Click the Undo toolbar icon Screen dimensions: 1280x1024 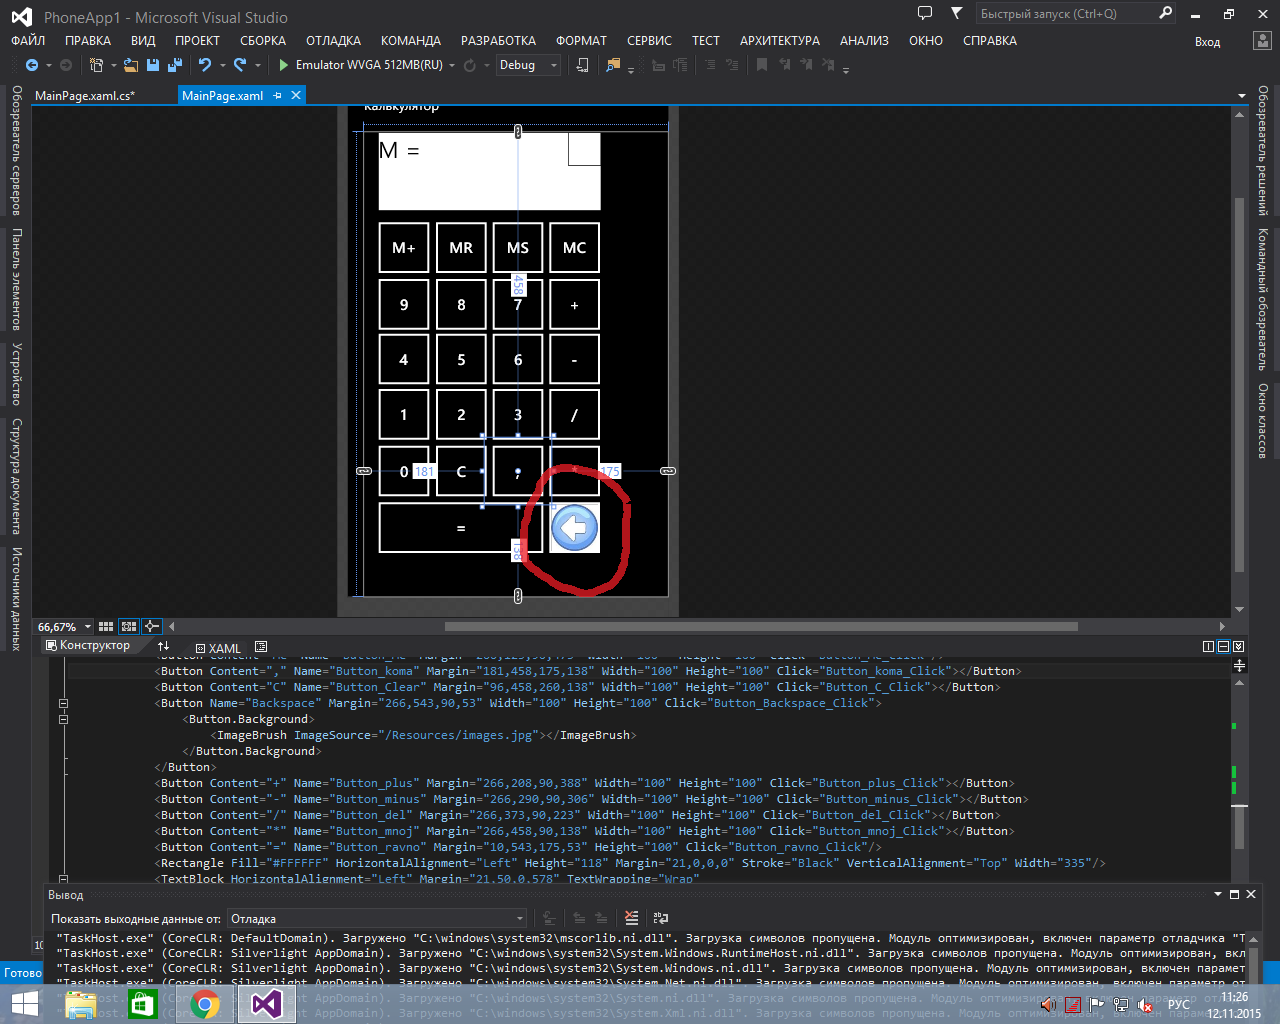click(x=205, y=65)
